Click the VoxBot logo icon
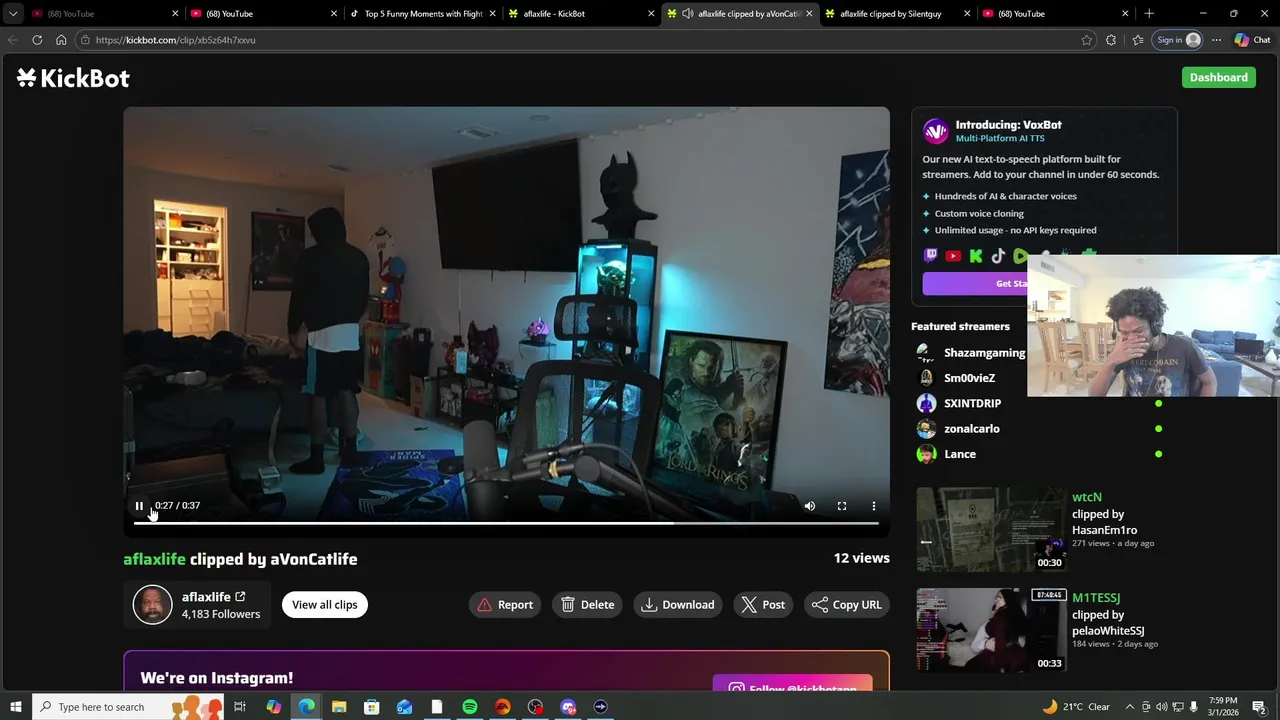The width and height of the screenshot is (1280, 720). point(935,131)
